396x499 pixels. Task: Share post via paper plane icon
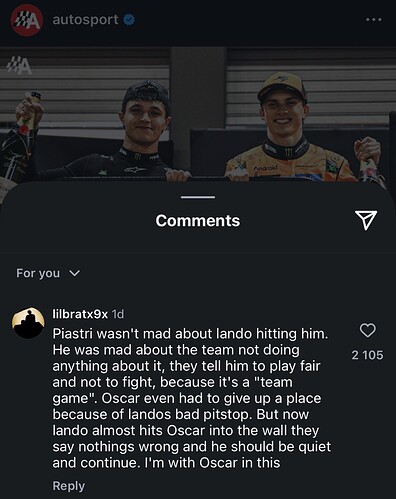[x=366, y=220]
